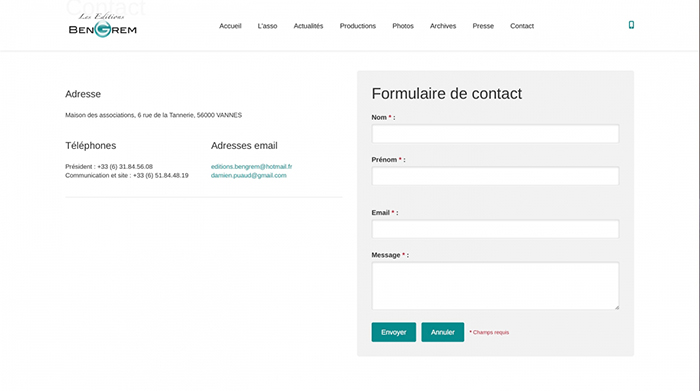Click the Message text area
Screen dimensions: 700x391
[x=495, y=286]
